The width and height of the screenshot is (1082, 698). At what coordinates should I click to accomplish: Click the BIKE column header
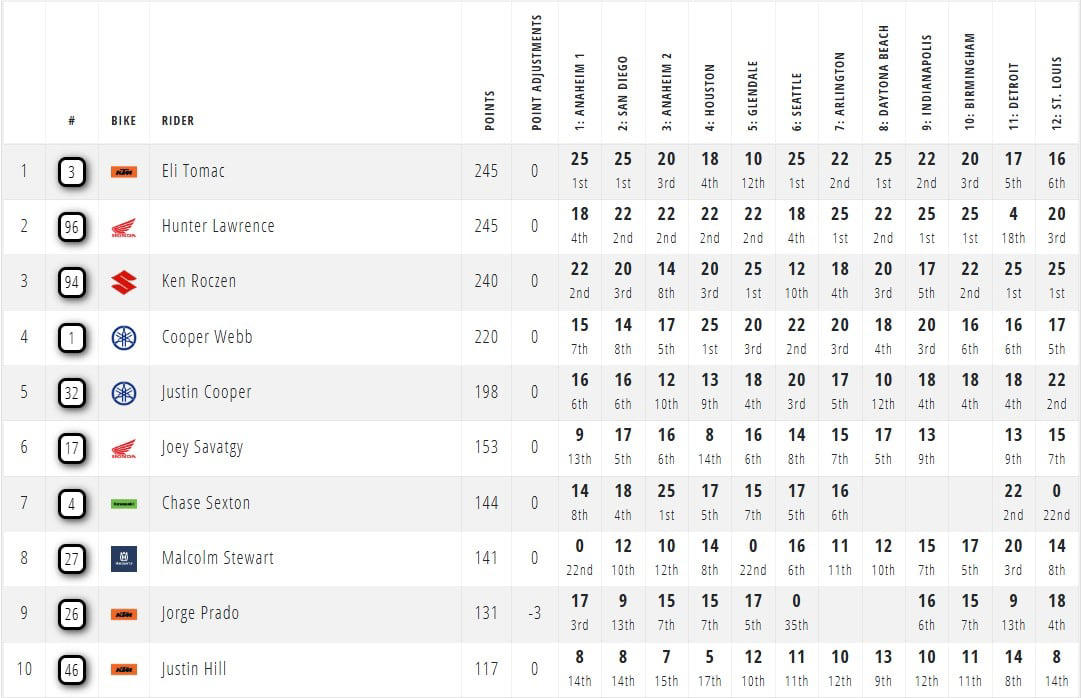[124, 121]
